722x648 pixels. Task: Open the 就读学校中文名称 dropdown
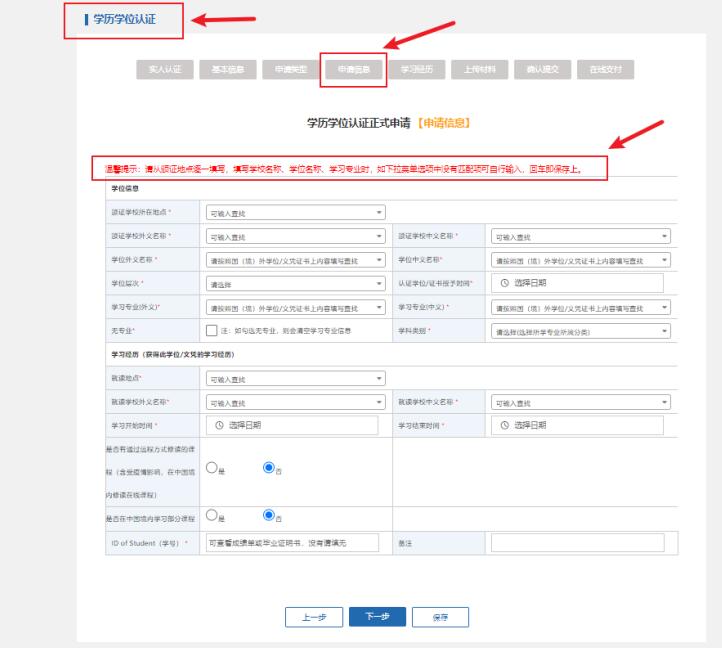581,403
